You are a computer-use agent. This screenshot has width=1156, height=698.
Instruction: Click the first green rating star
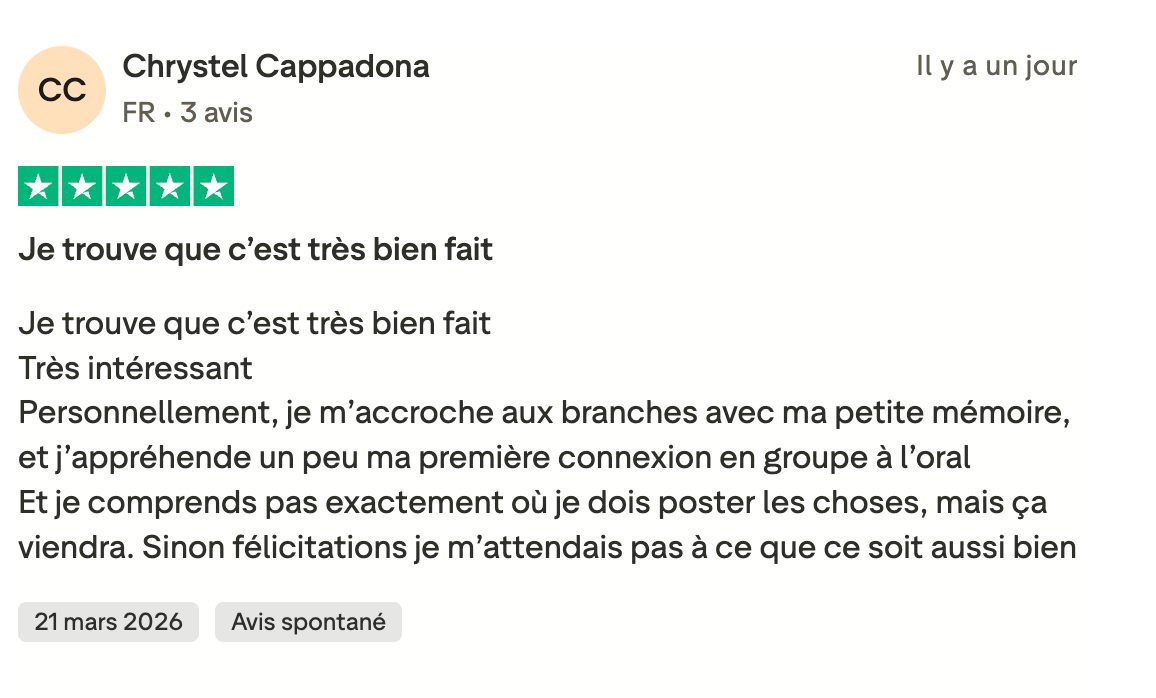(x=39, y=186)
